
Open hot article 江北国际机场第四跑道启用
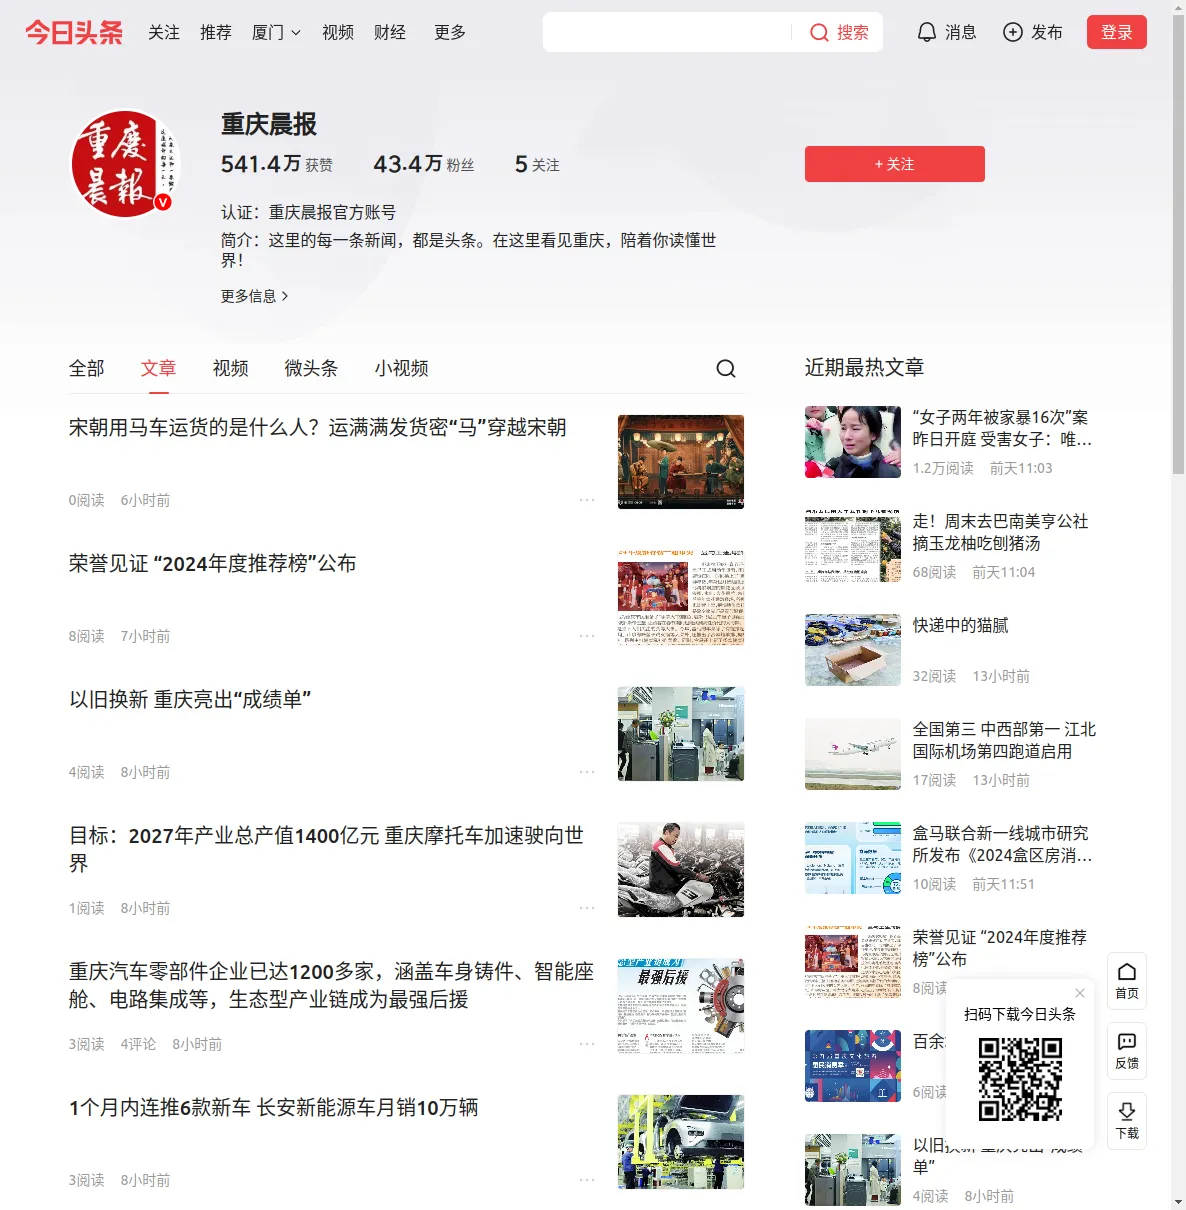point(1004,740)
